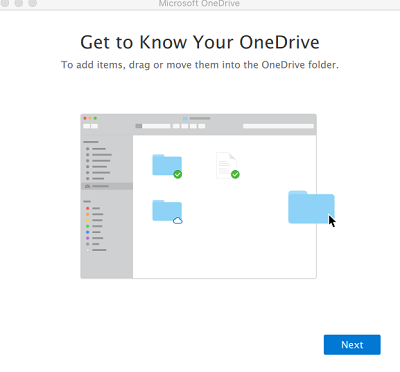400x372 pixels.
Task: Click the synced folder icon with green checkmark
Action: click(167, 166)
